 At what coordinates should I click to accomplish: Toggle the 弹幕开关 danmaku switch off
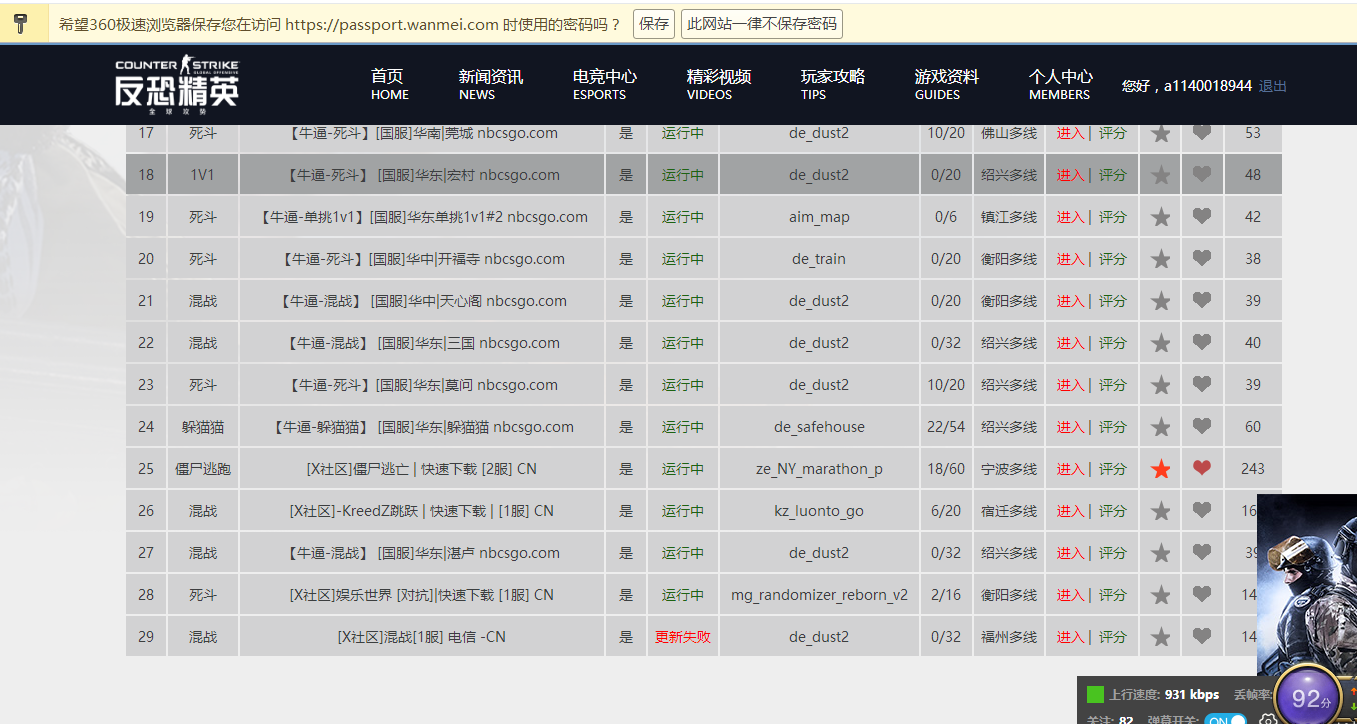[x=1227, y=719]
